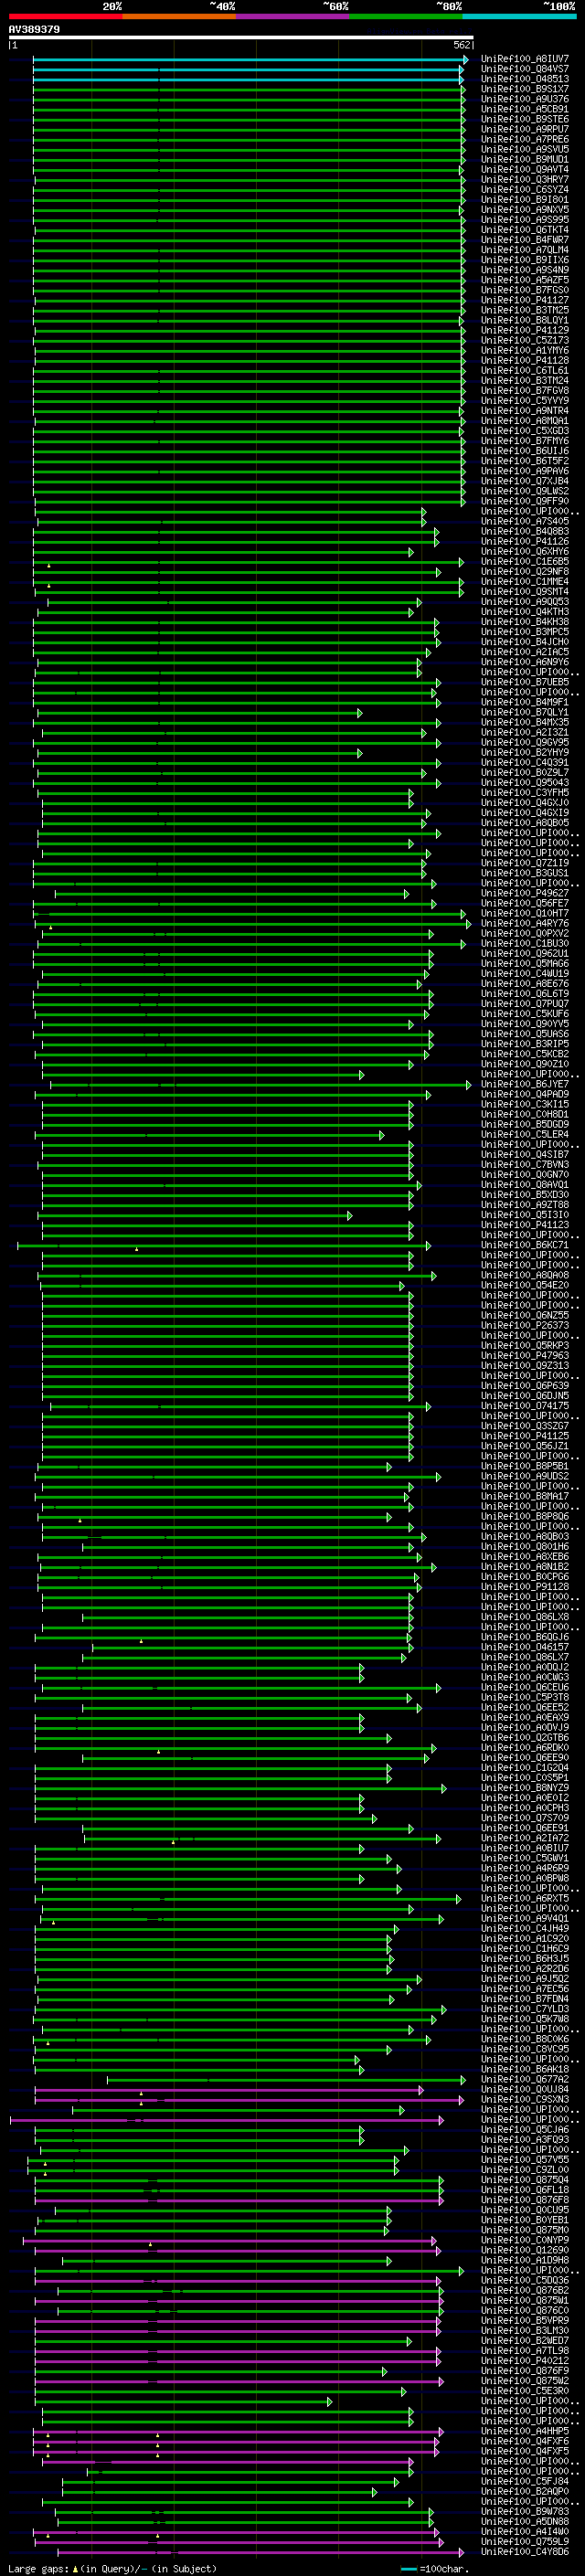Select the UniRef100_A1D9H8 label

(525, 2260)
